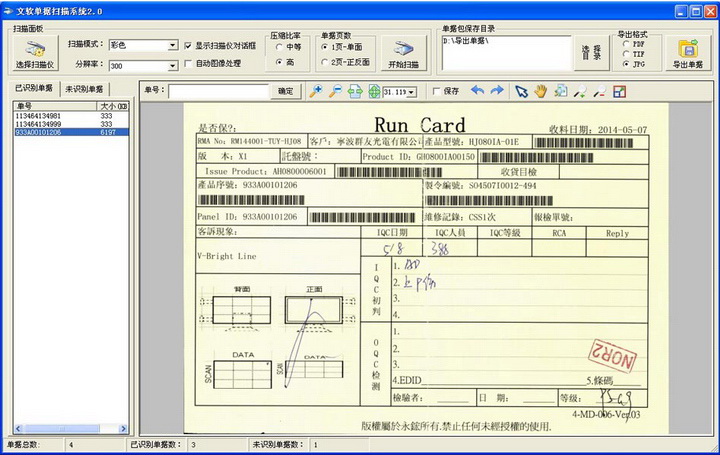Click the blue redo arrow
This screenshot has height=455, width=720.
coord(497,90)
